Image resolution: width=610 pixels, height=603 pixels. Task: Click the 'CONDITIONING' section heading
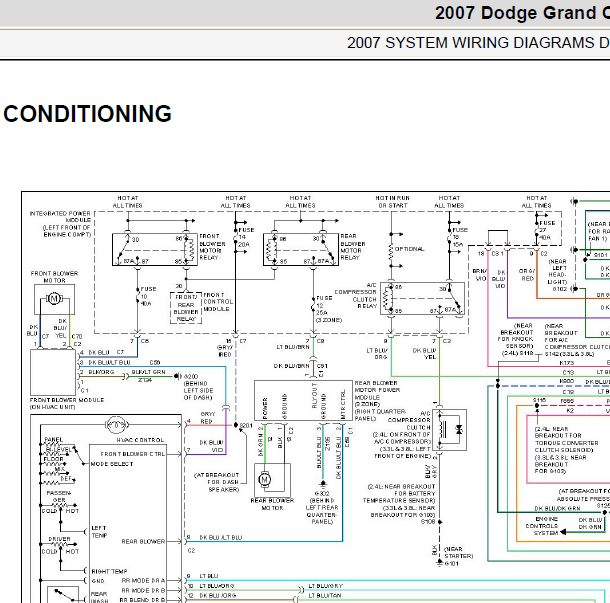coord(87,114)
